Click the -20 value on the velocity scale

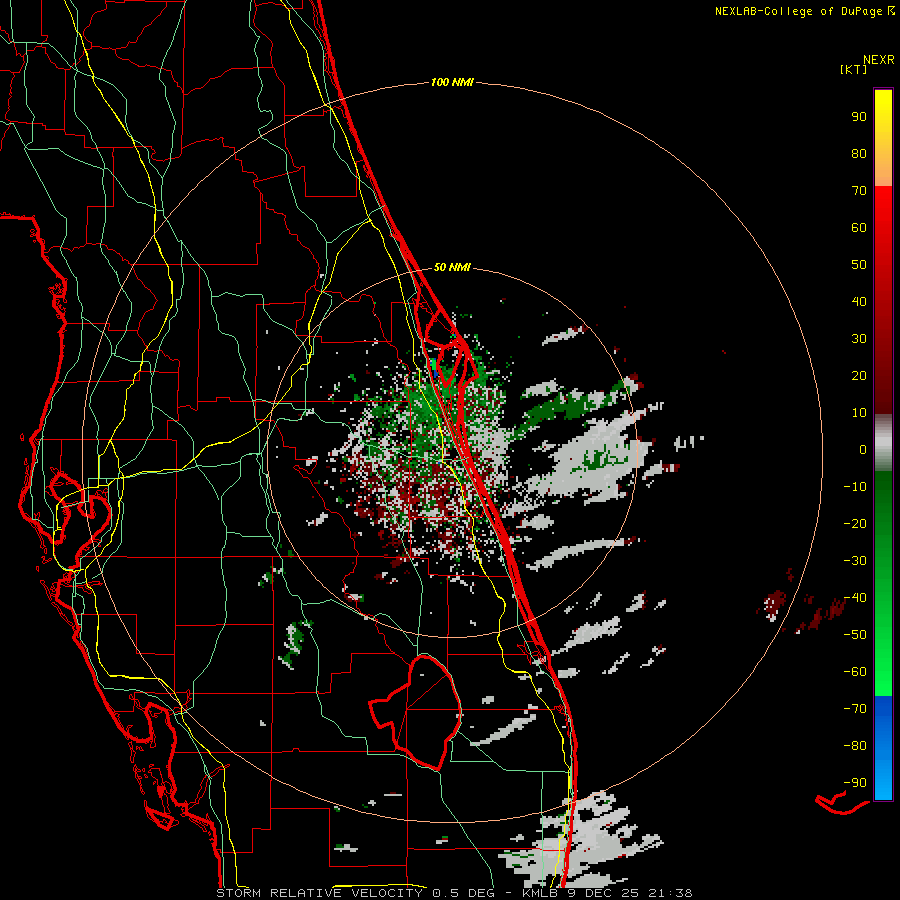855,524
